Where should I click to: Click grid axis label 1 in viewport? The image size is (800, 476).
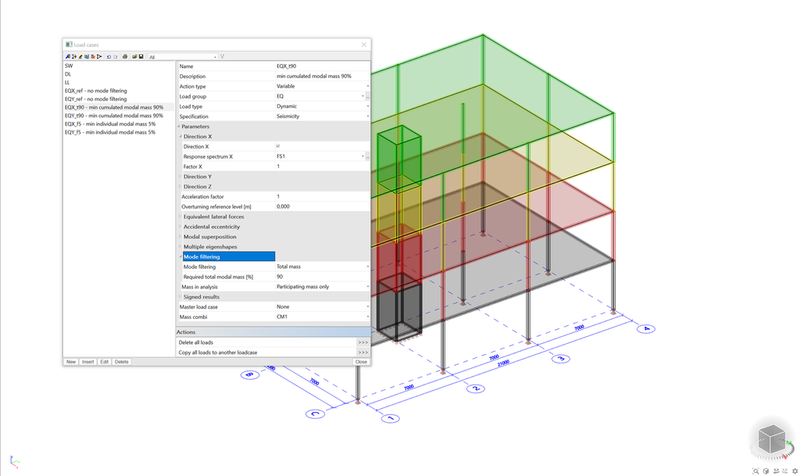390,418
